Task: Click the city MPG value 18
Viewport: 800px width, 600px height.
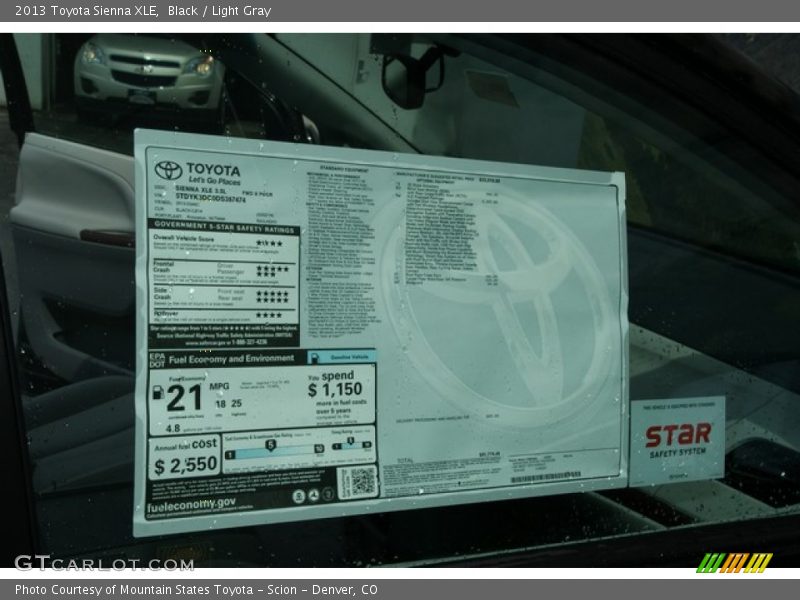Action: tap(220, 404)
